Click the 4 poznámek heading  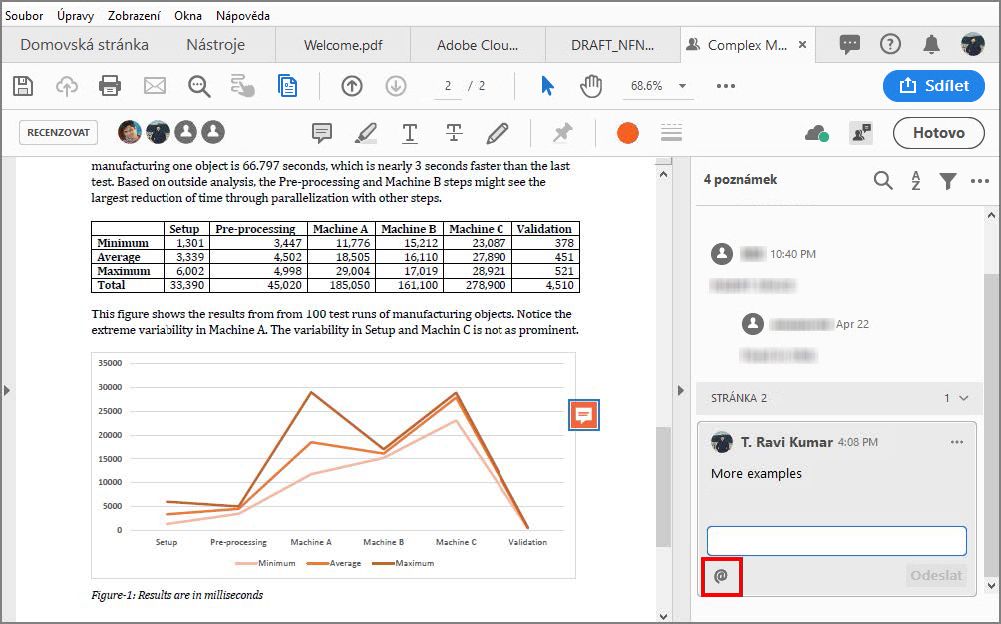coord(740,179)
